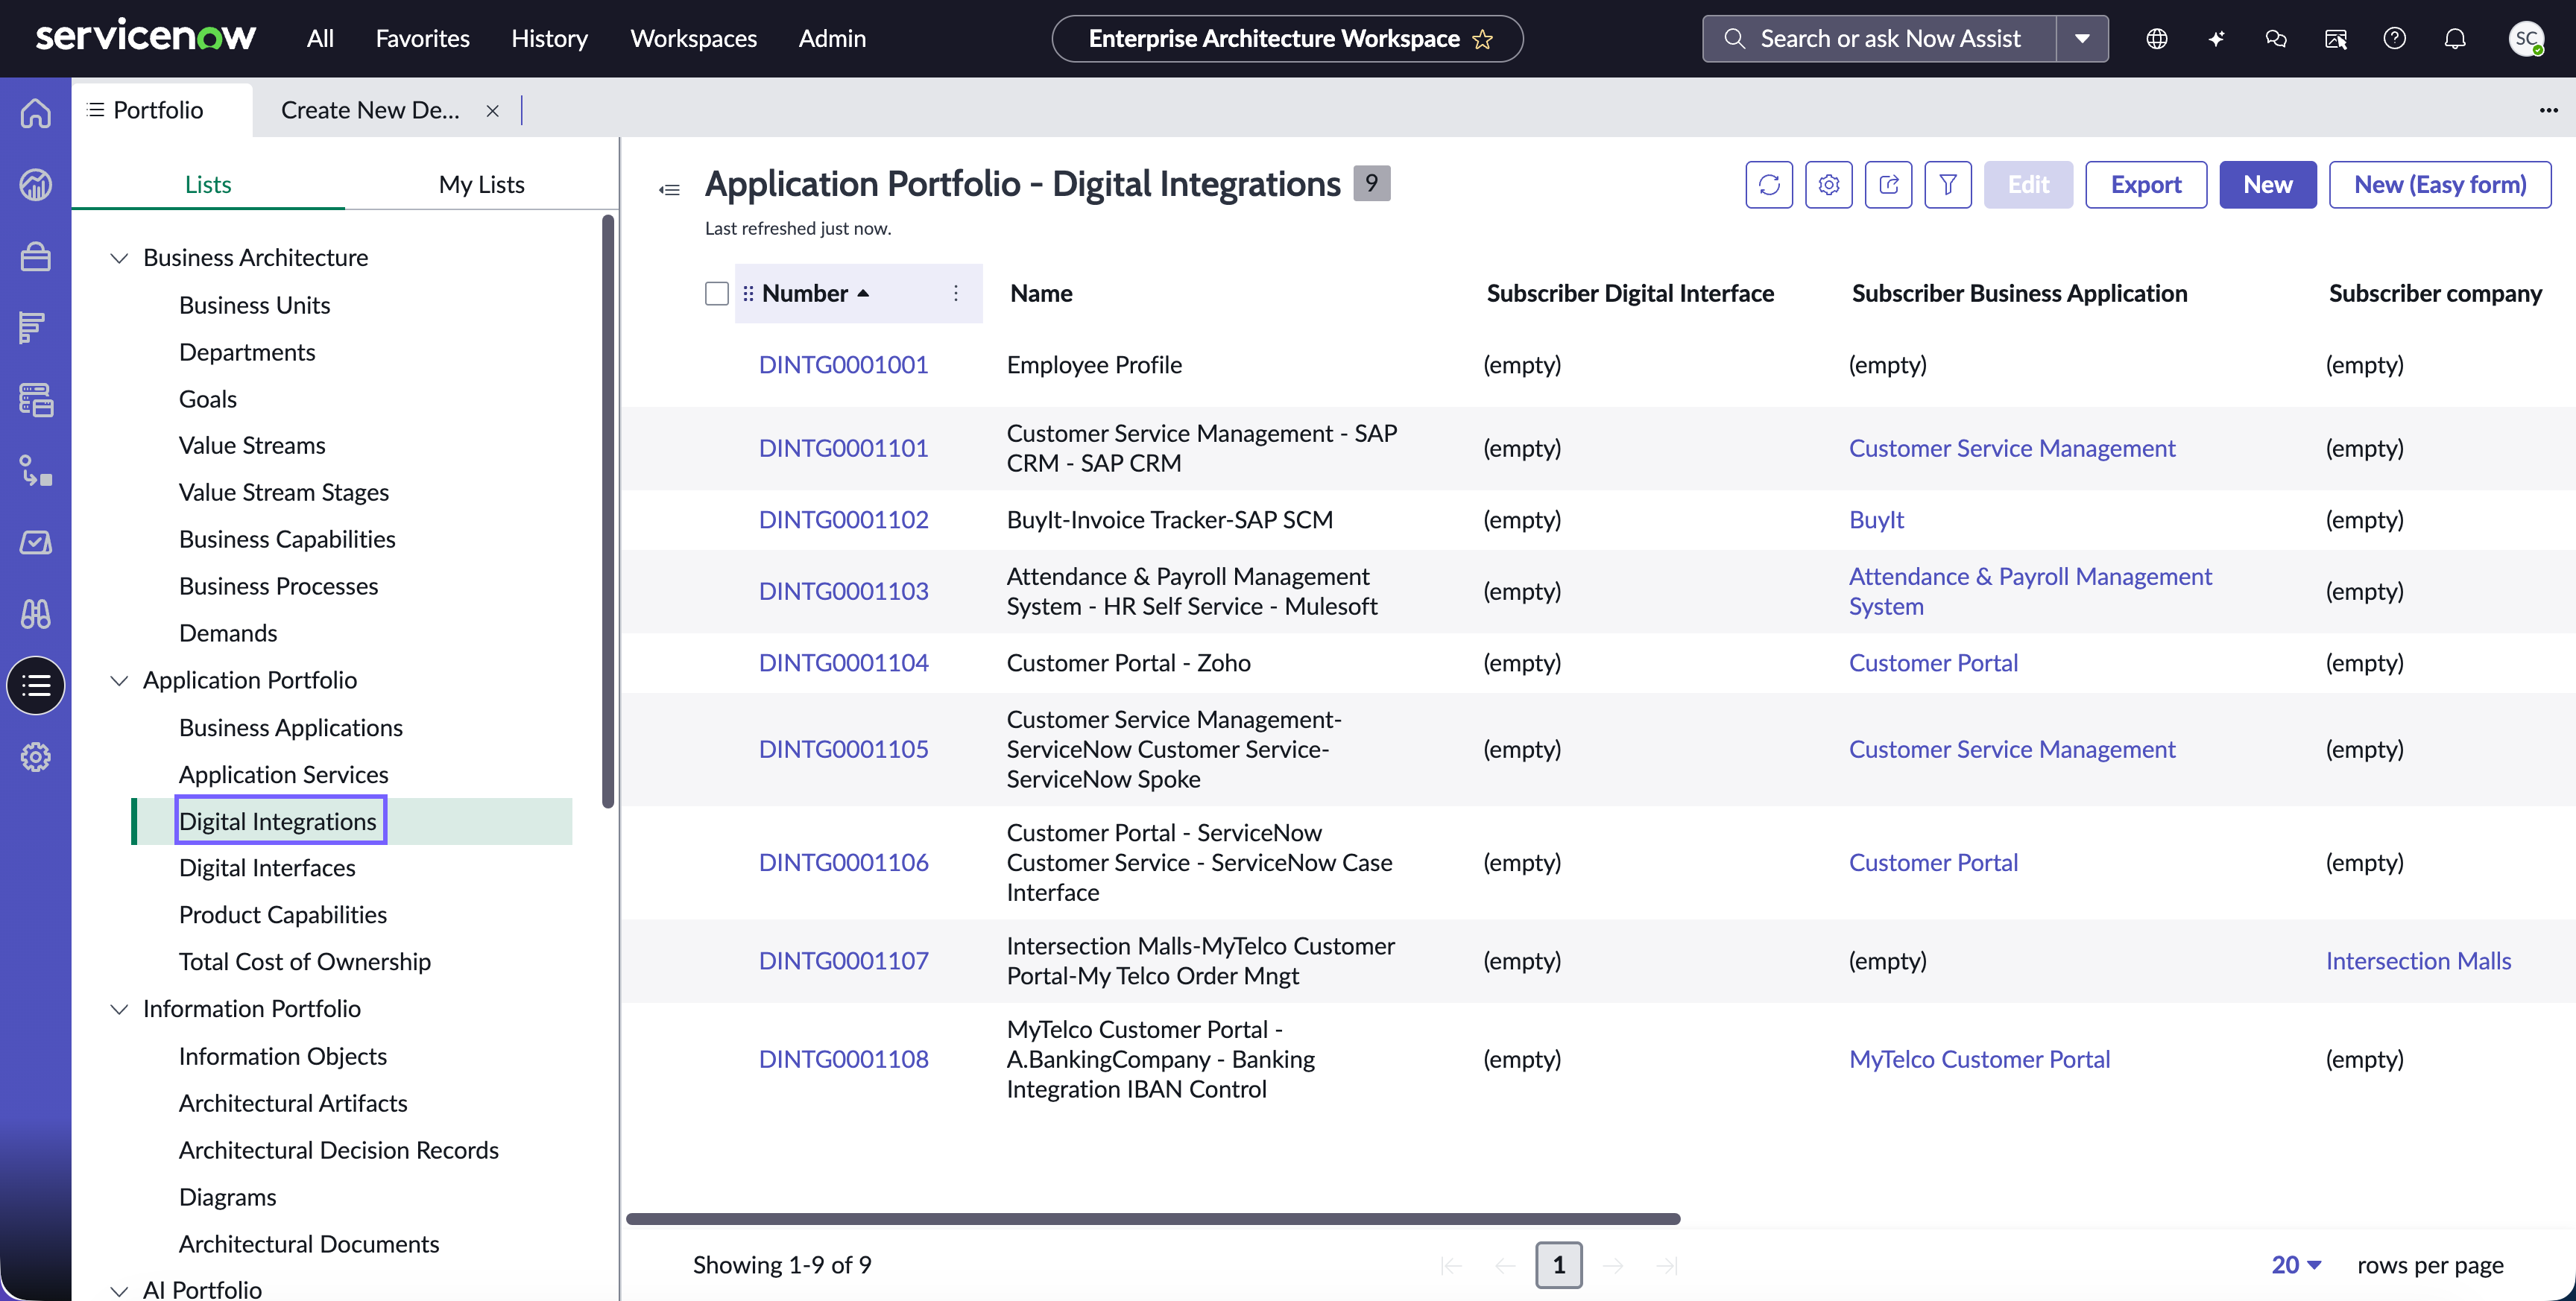Open the Admin menu

(832, 38)
